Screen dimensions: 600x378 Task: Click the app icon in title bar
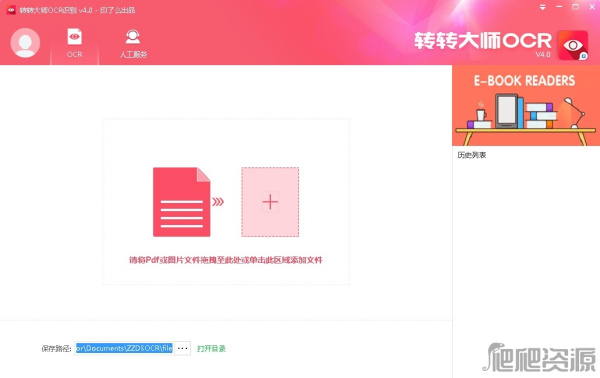(11, 10)
